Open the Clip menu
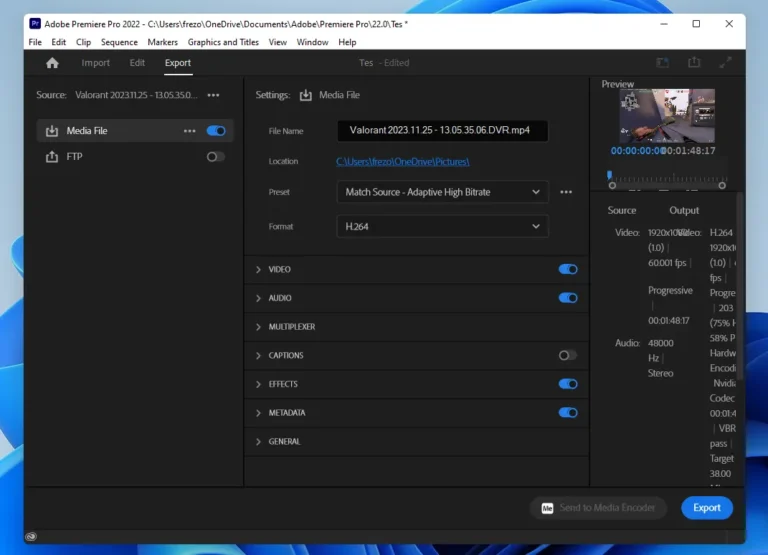The width and height of the screenshot is (768, 555). [83, 42]
